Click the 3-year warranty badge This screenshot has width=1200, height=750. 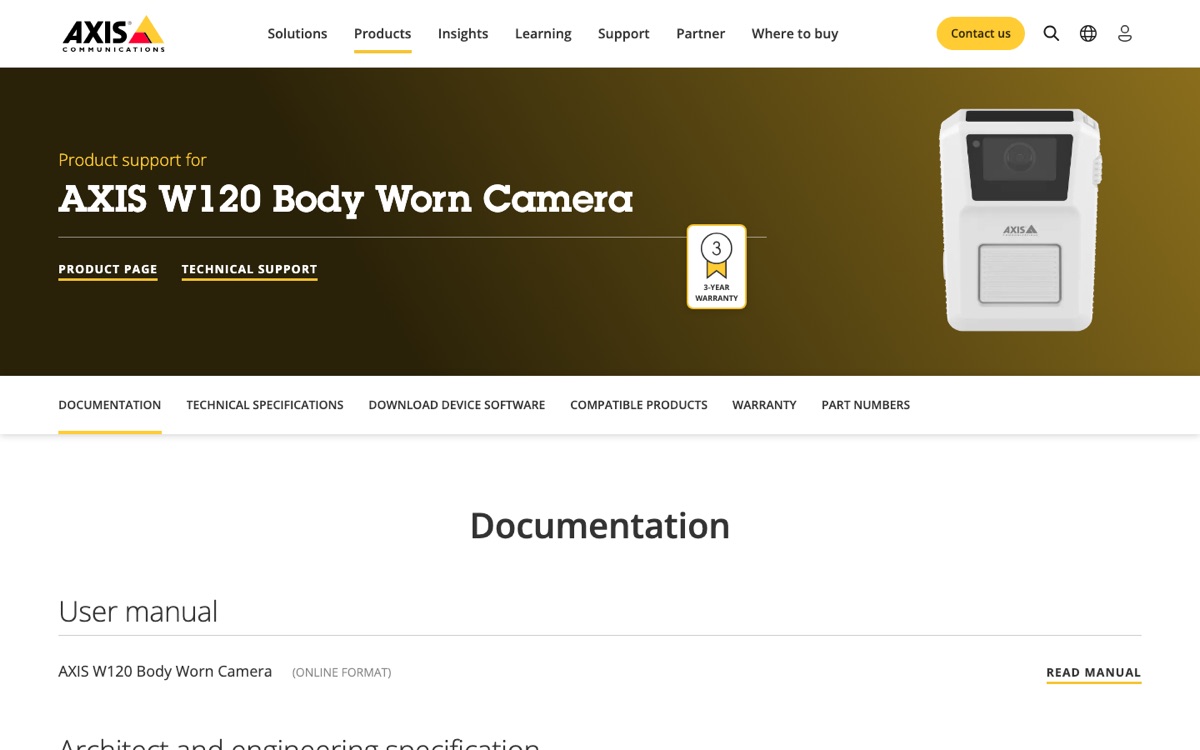coord(716,266)
